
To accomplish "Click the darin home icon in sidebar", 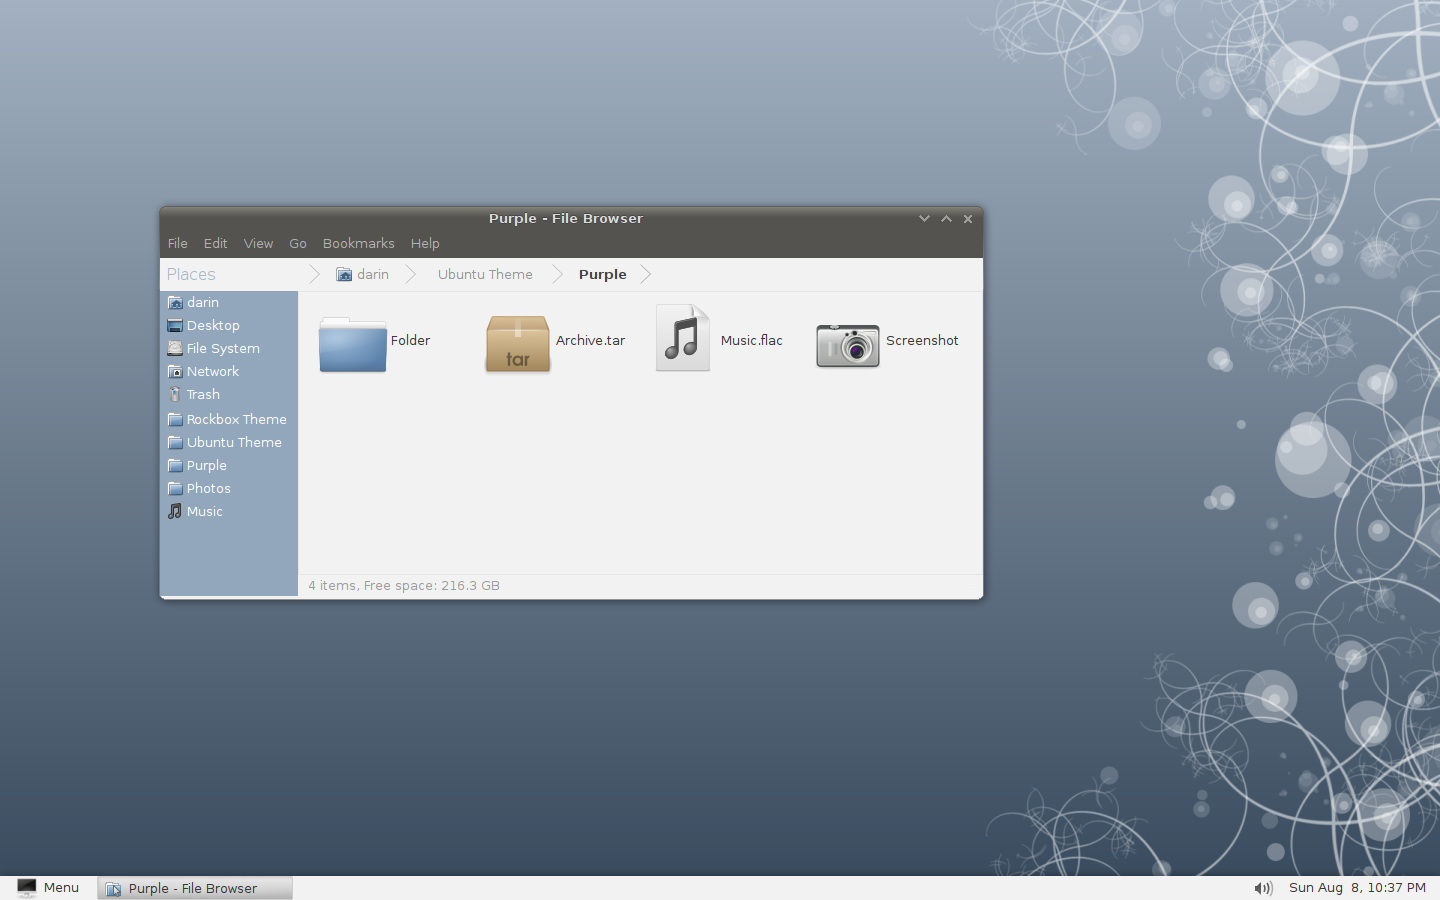I will (175, 302).
